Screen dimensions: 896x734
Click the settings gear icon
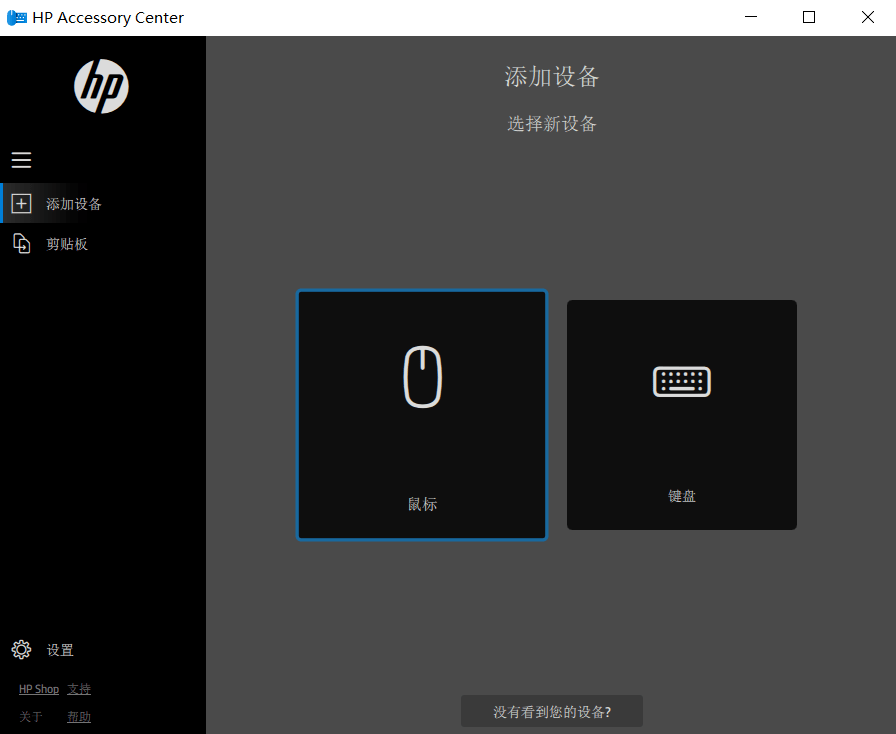click(x=21, y=649)
